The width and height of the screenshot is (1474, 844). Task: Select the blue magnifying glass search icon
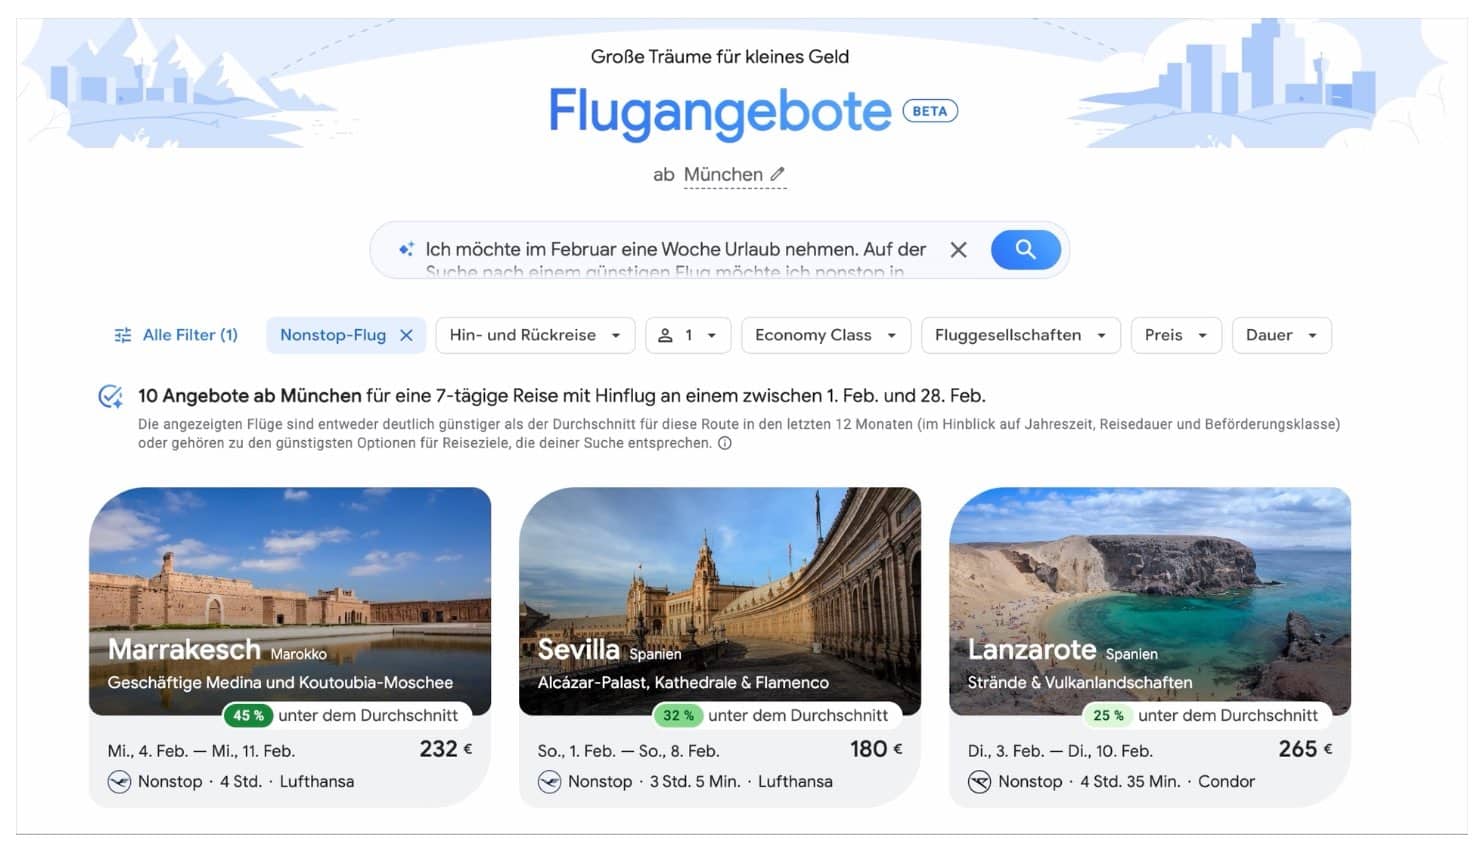coord(1024,249)
